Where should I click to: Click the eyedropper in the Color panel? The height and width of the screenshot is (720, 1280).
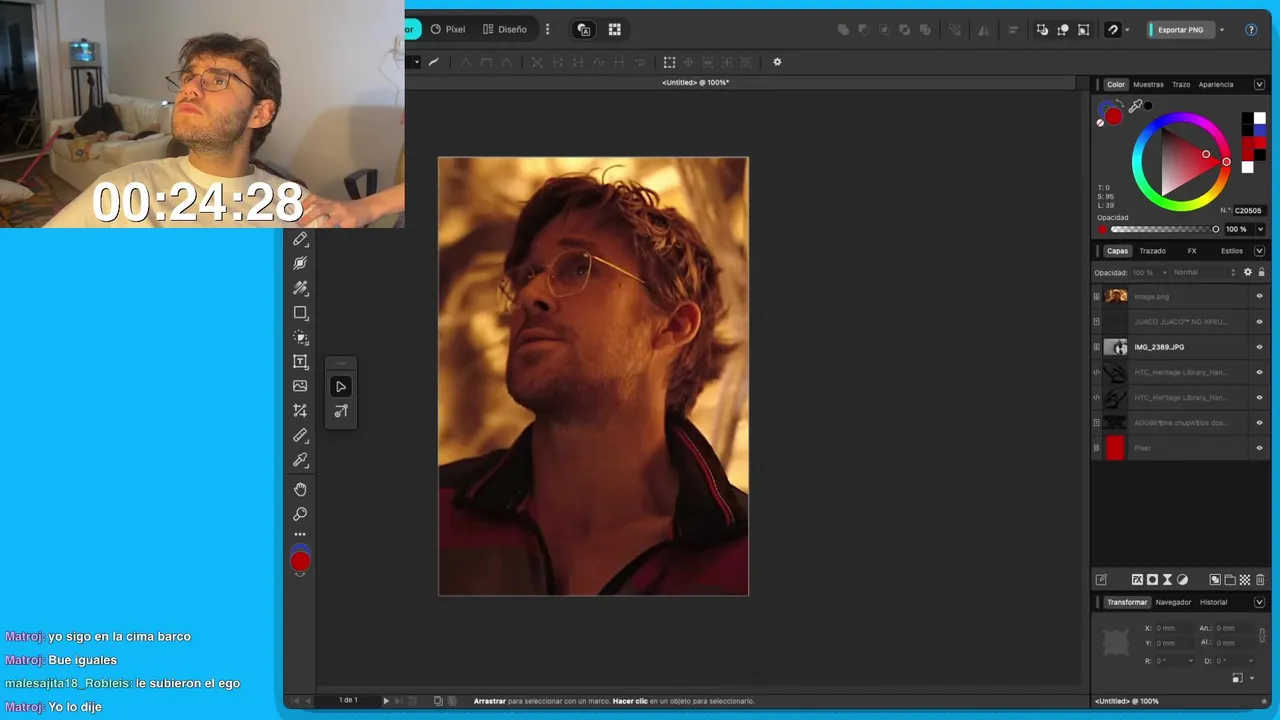pyautogui.click(x=1135, y=106)
